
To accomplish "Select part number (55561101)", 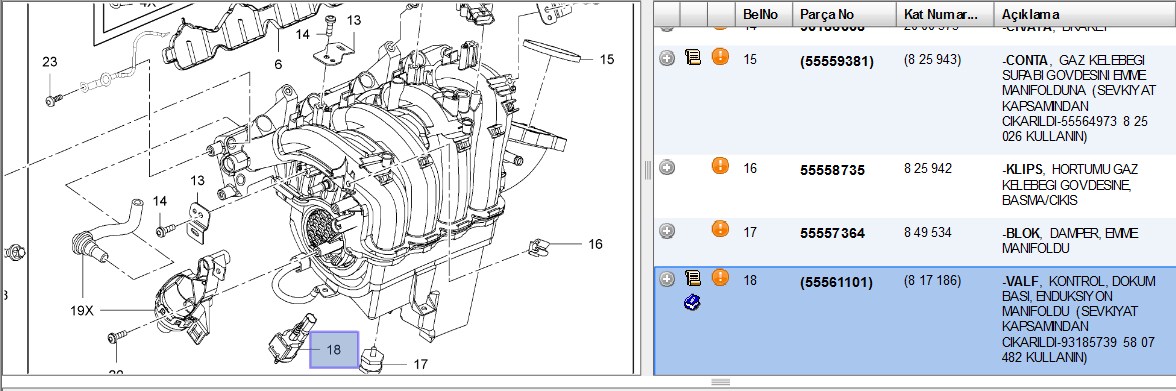I will tap(837, 283).
